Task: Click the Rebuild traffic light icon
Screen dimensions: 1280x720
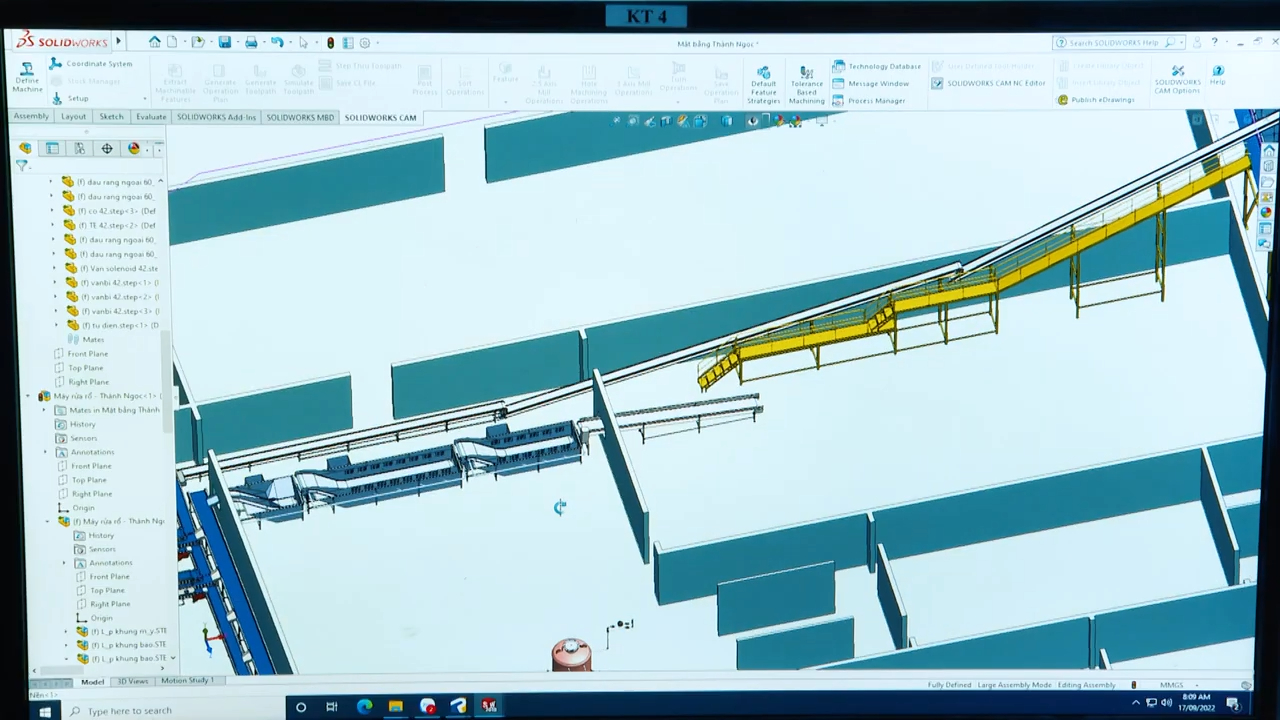Action: tap(330, 43)
